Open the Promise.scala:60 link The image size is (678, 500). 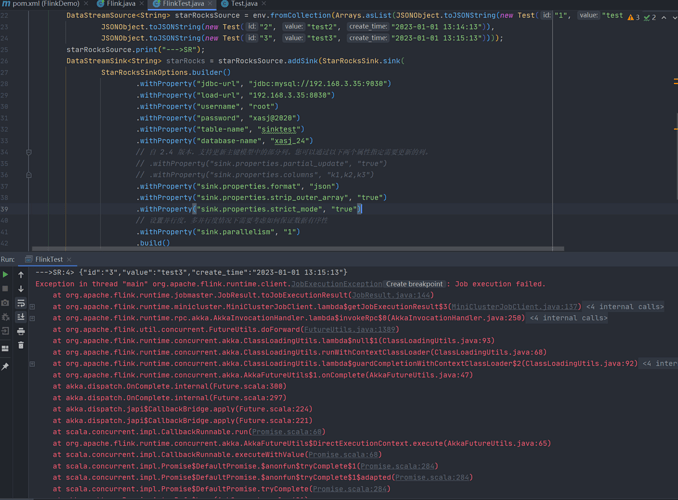[x=287, y=432]
